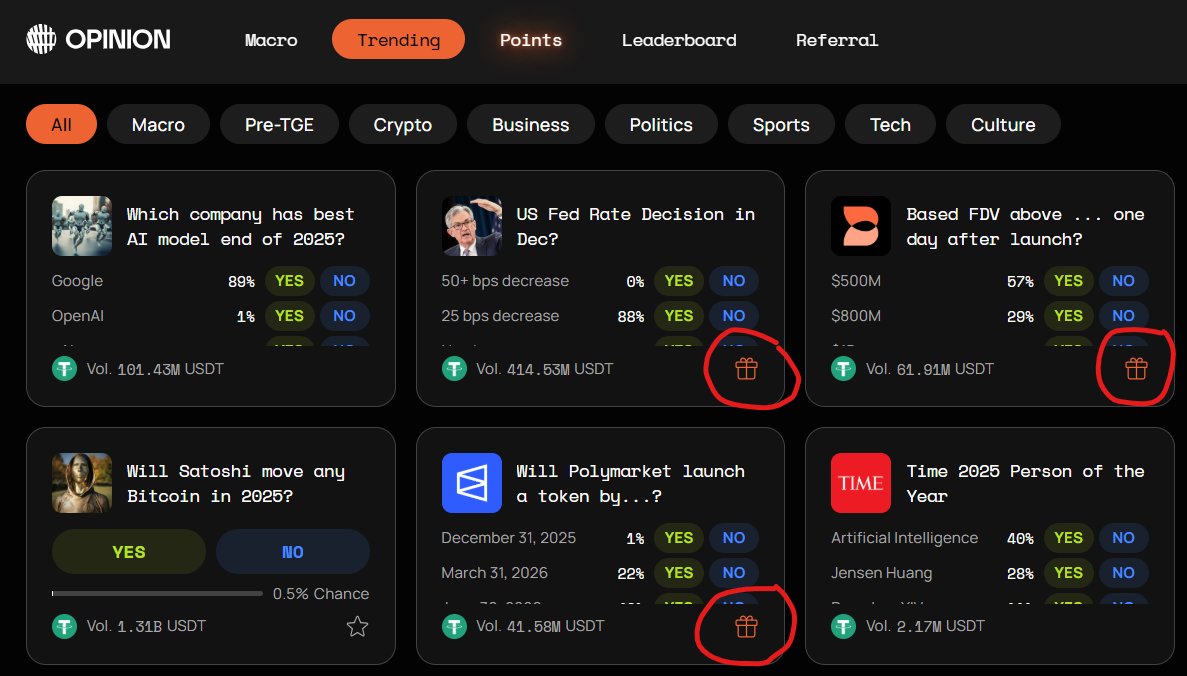Buy YES for $500M FDV
This screenshot has width=1187, height=676.
[x=1068, y=281]
